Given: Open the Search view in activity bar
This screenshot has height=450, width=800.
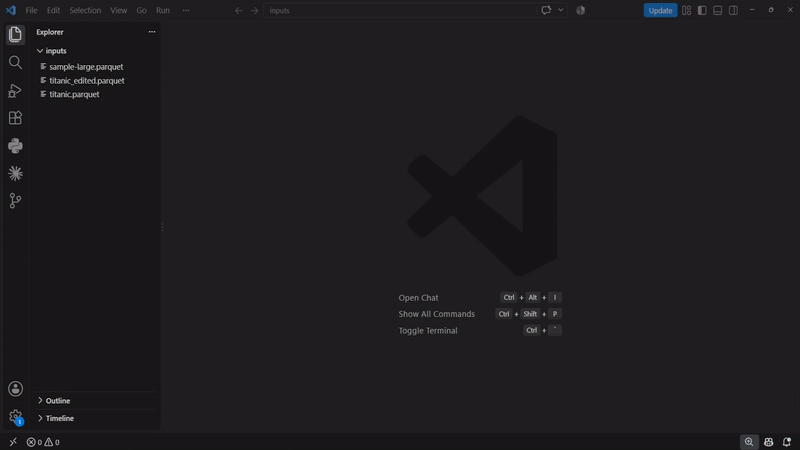Looking at the screenshot, I should click(x=15, y=62).
